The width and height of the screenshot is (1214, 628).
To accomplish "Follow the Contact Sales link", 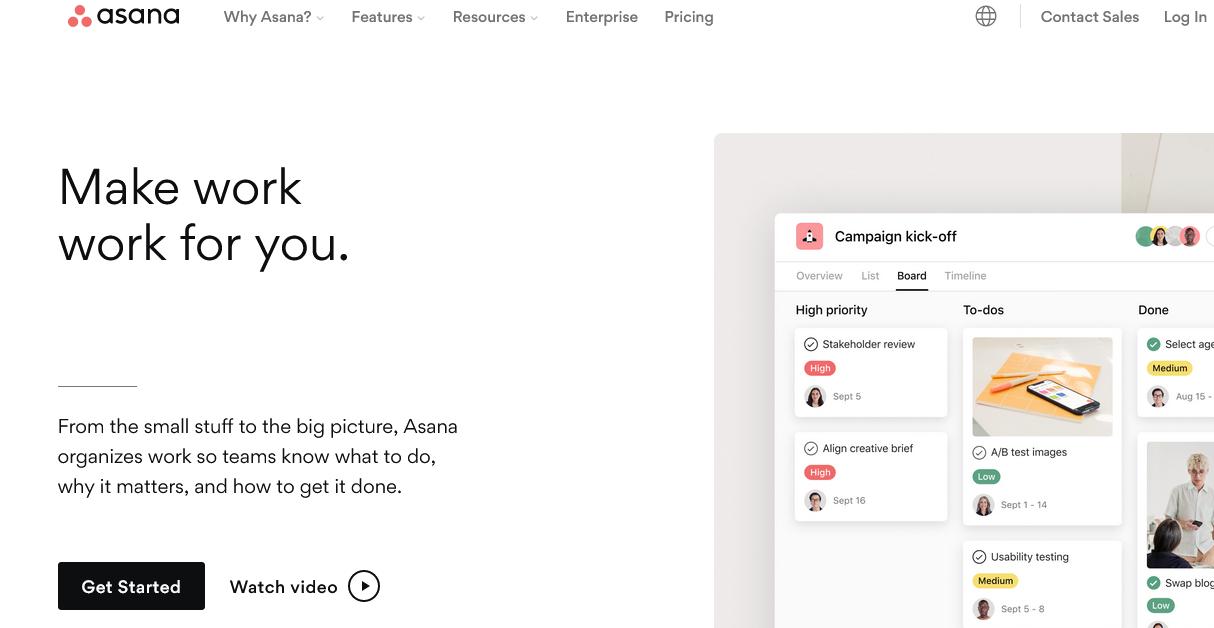I will click(1089, 17).
